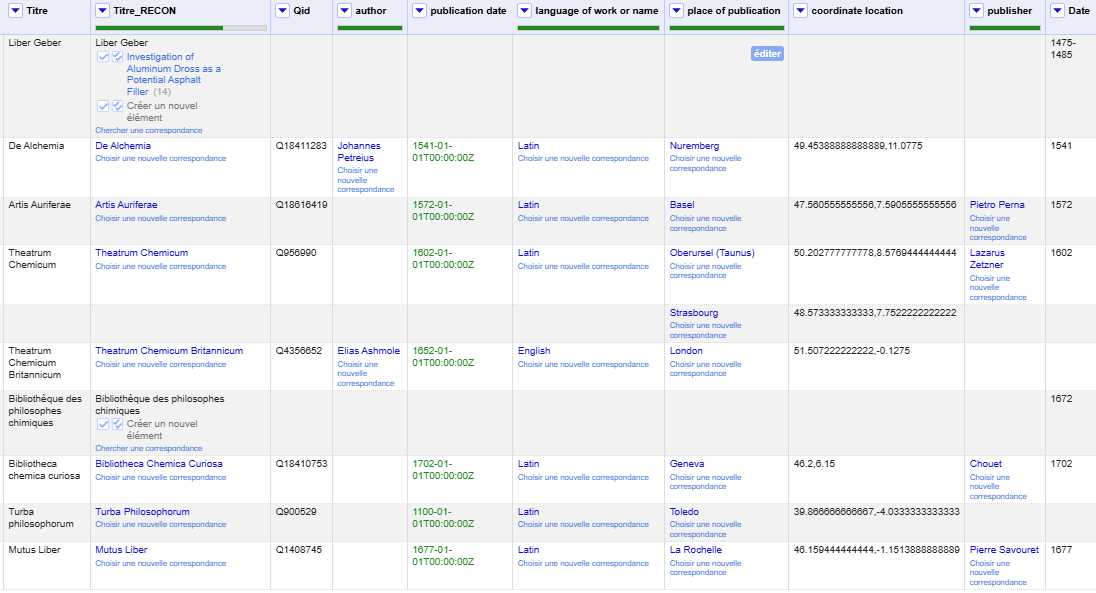This screenshot has width=1096, height=593.
Task: Click the Titre_RECON reconciliation progress bar
Action: click(x=181, y=28)
